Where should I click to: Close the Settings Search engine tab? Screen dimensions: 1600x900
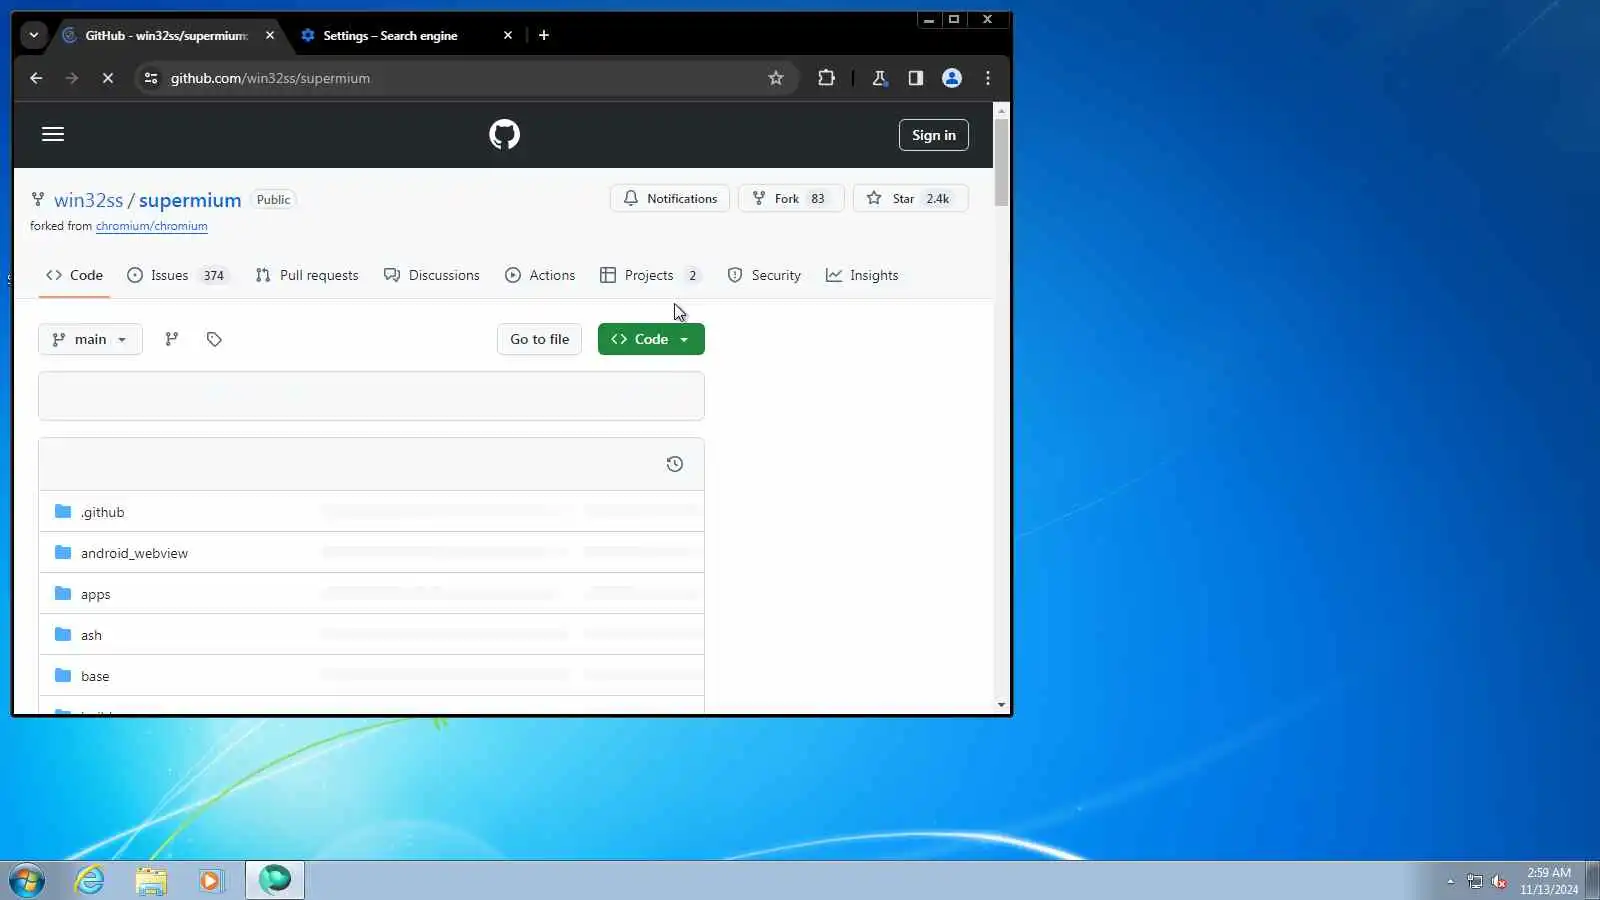508,35
